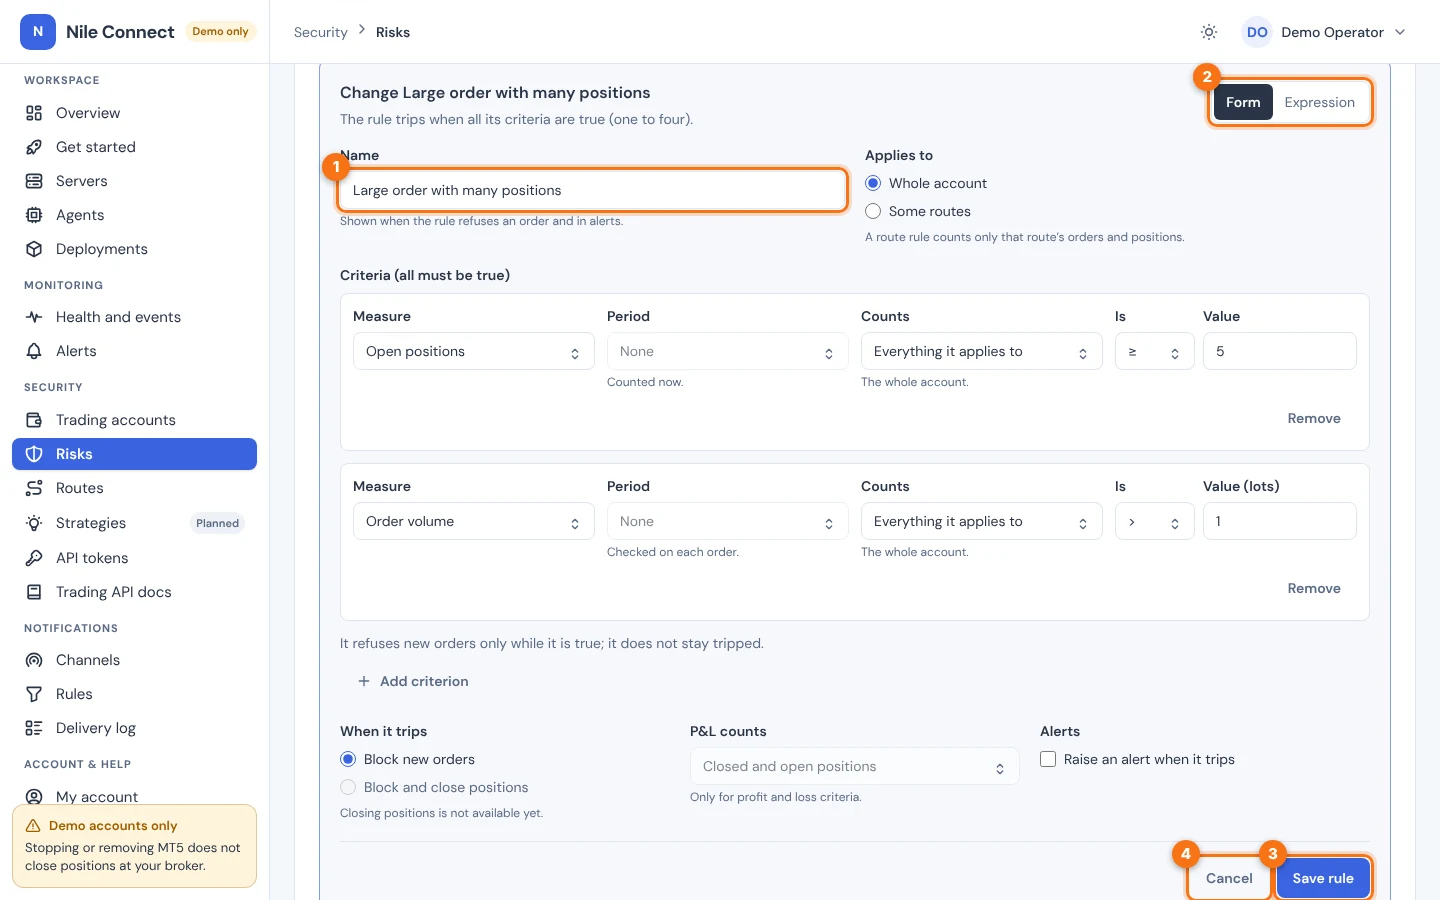This screenshot has width=1440, height=900.
Task: Open the ≥ comparison operator dropdown
Action: [x=1155, y=352]
